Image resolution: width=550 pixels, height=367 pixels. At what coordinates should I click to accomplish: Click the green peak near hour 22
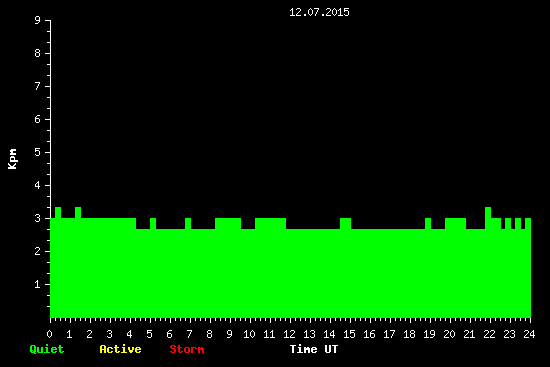click(488, 213)
